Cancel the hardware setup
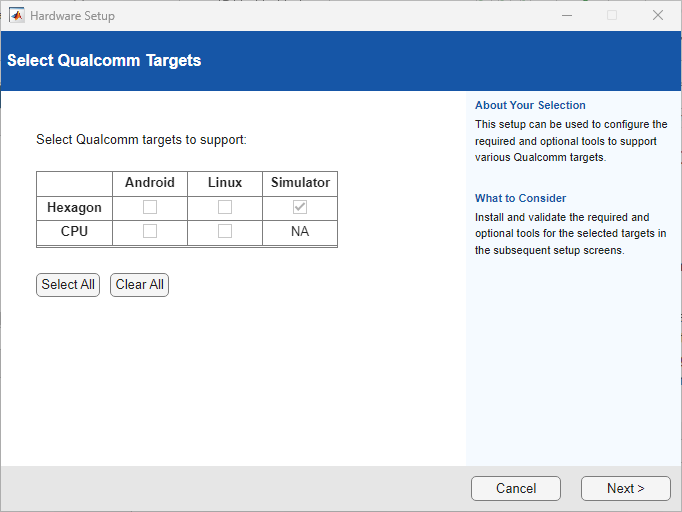This screenshot has height=512, width=682. 516,488
